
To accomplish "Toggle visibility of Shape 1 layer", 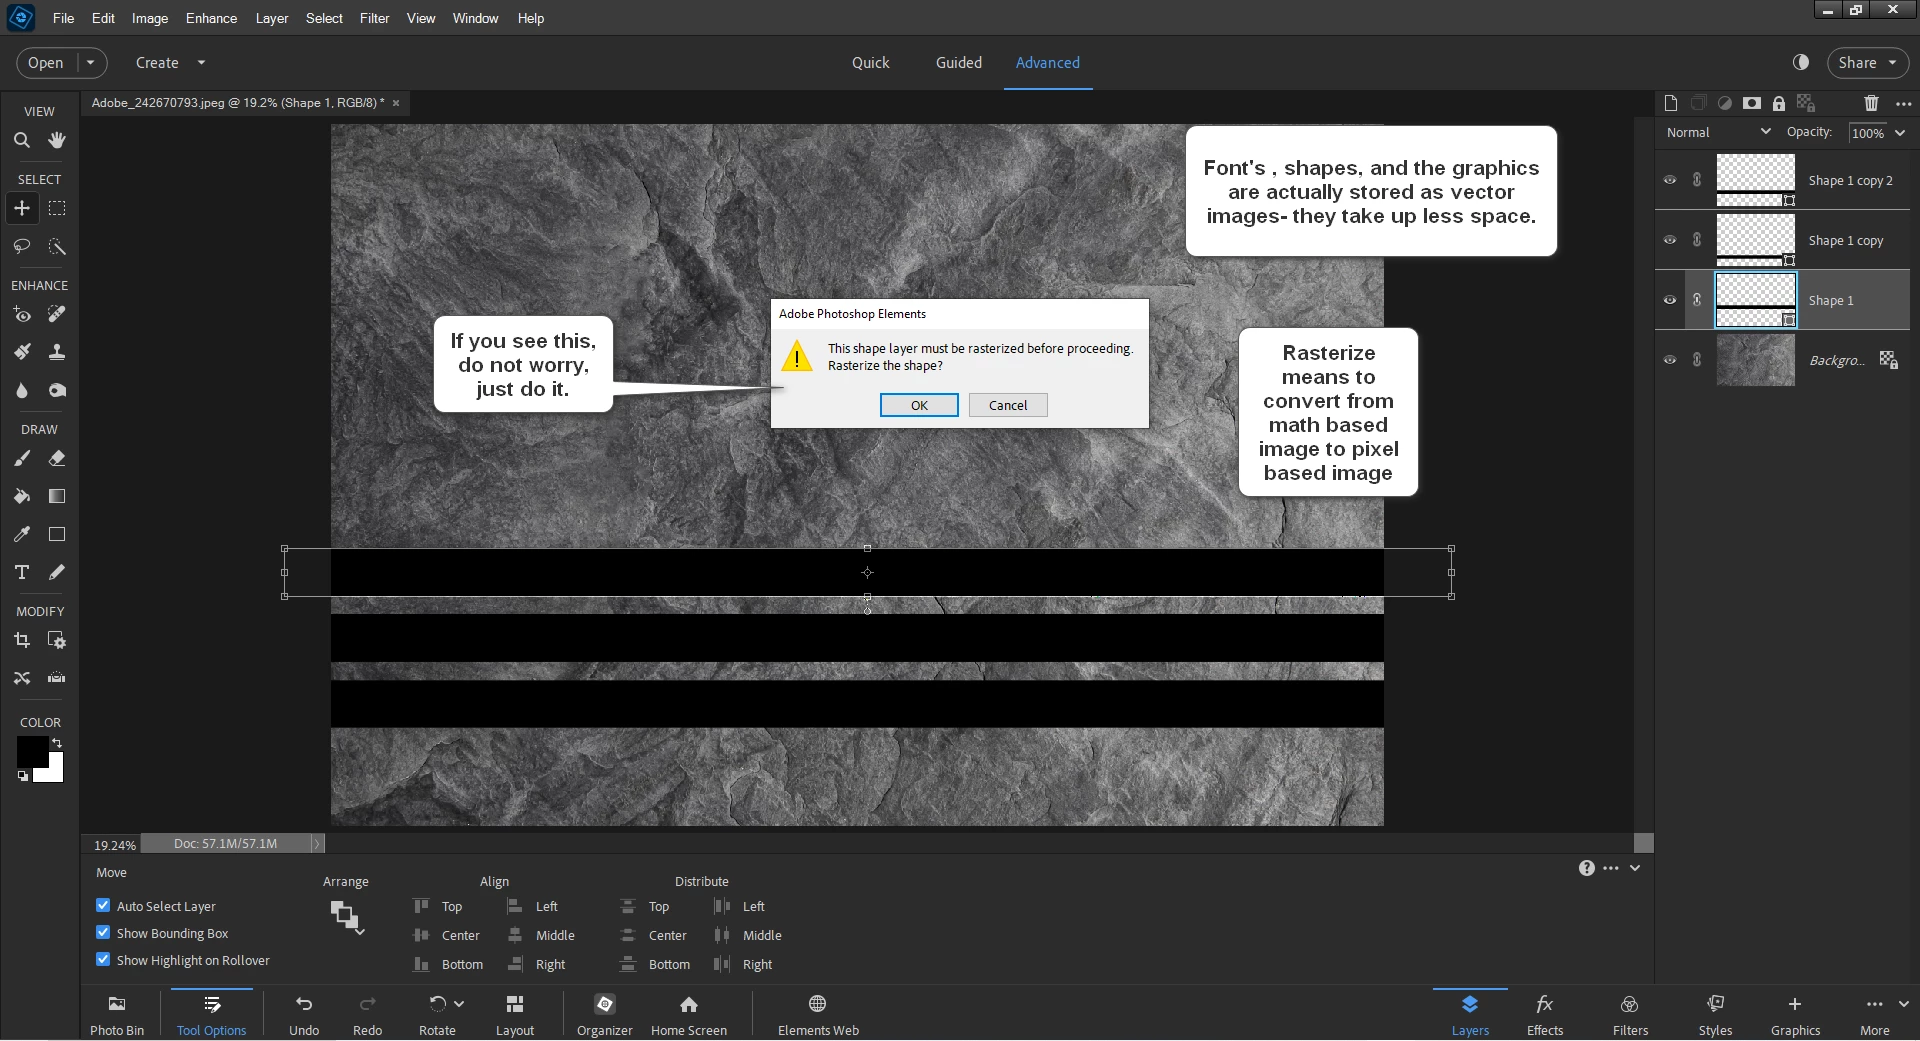I will tap(1670, 300).
